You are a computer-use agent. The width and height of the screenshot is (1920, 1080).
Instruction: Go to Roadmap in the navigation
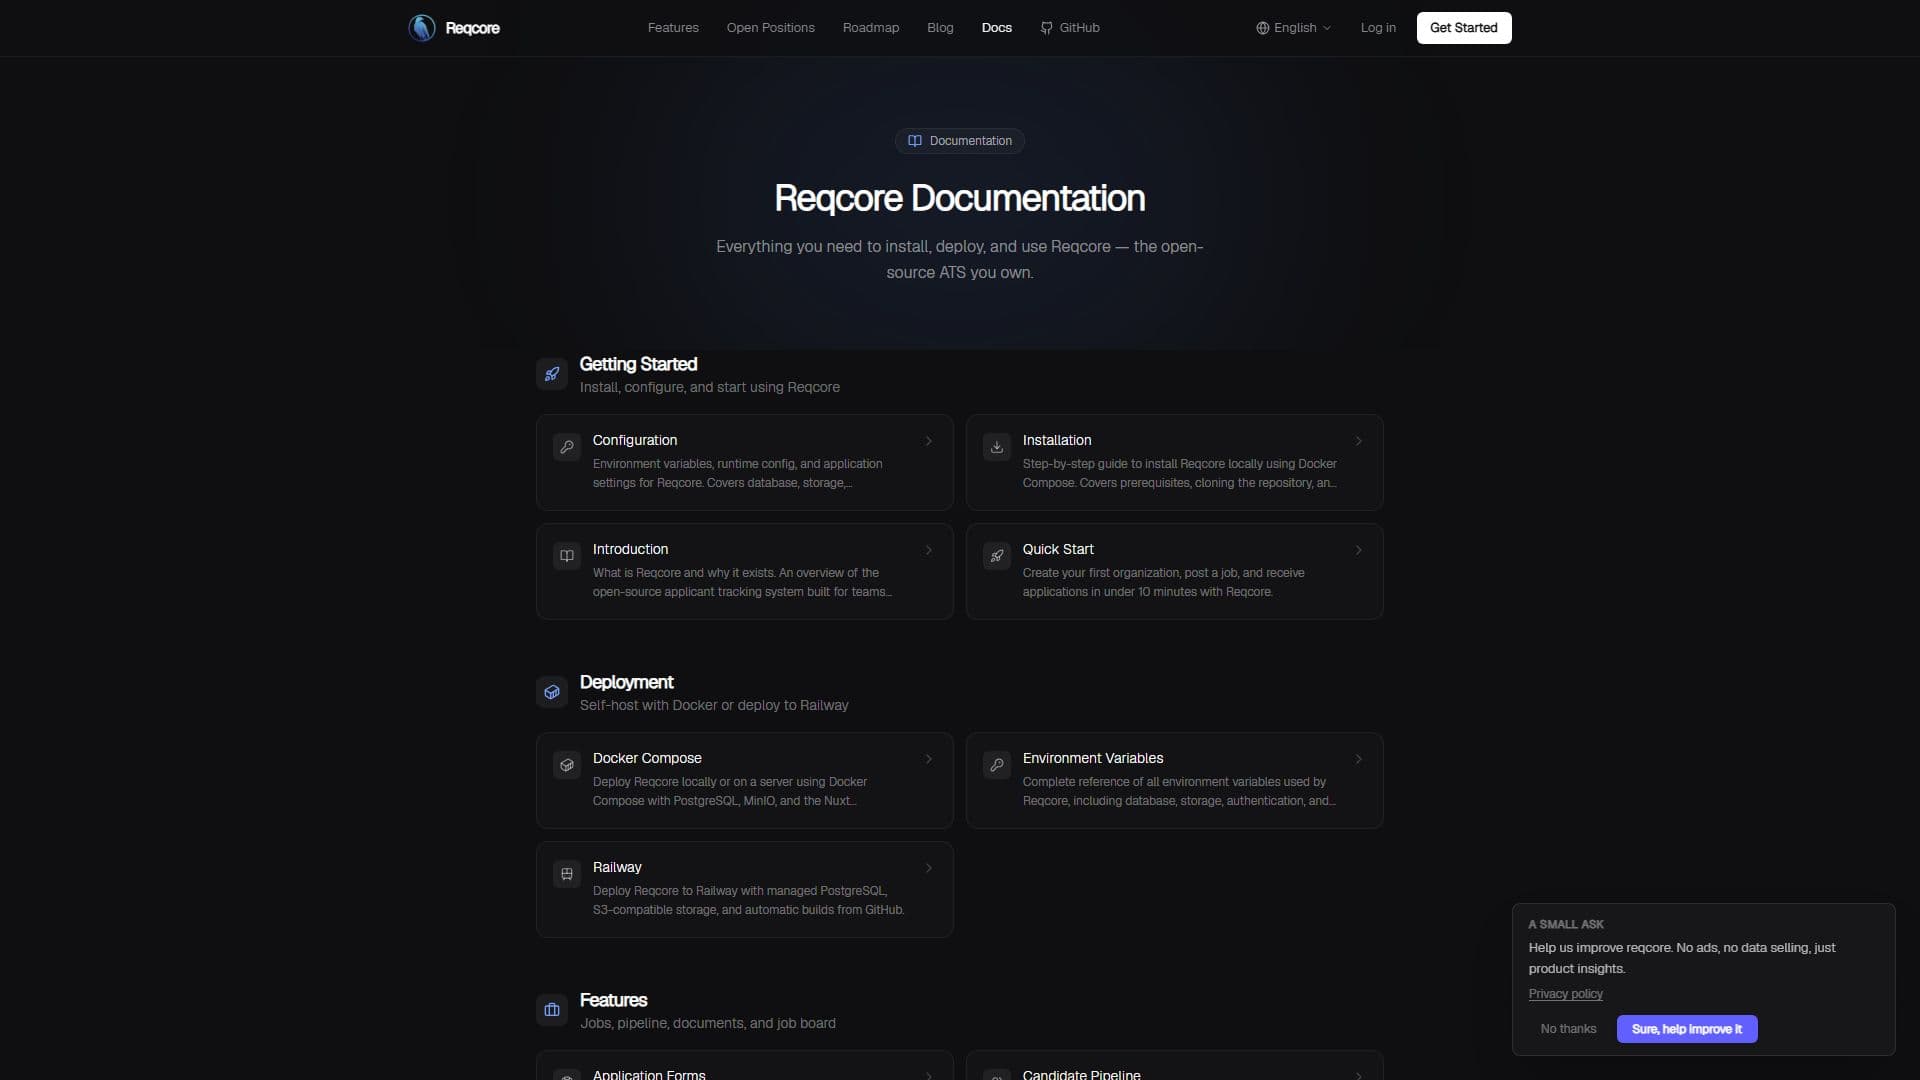871,28
